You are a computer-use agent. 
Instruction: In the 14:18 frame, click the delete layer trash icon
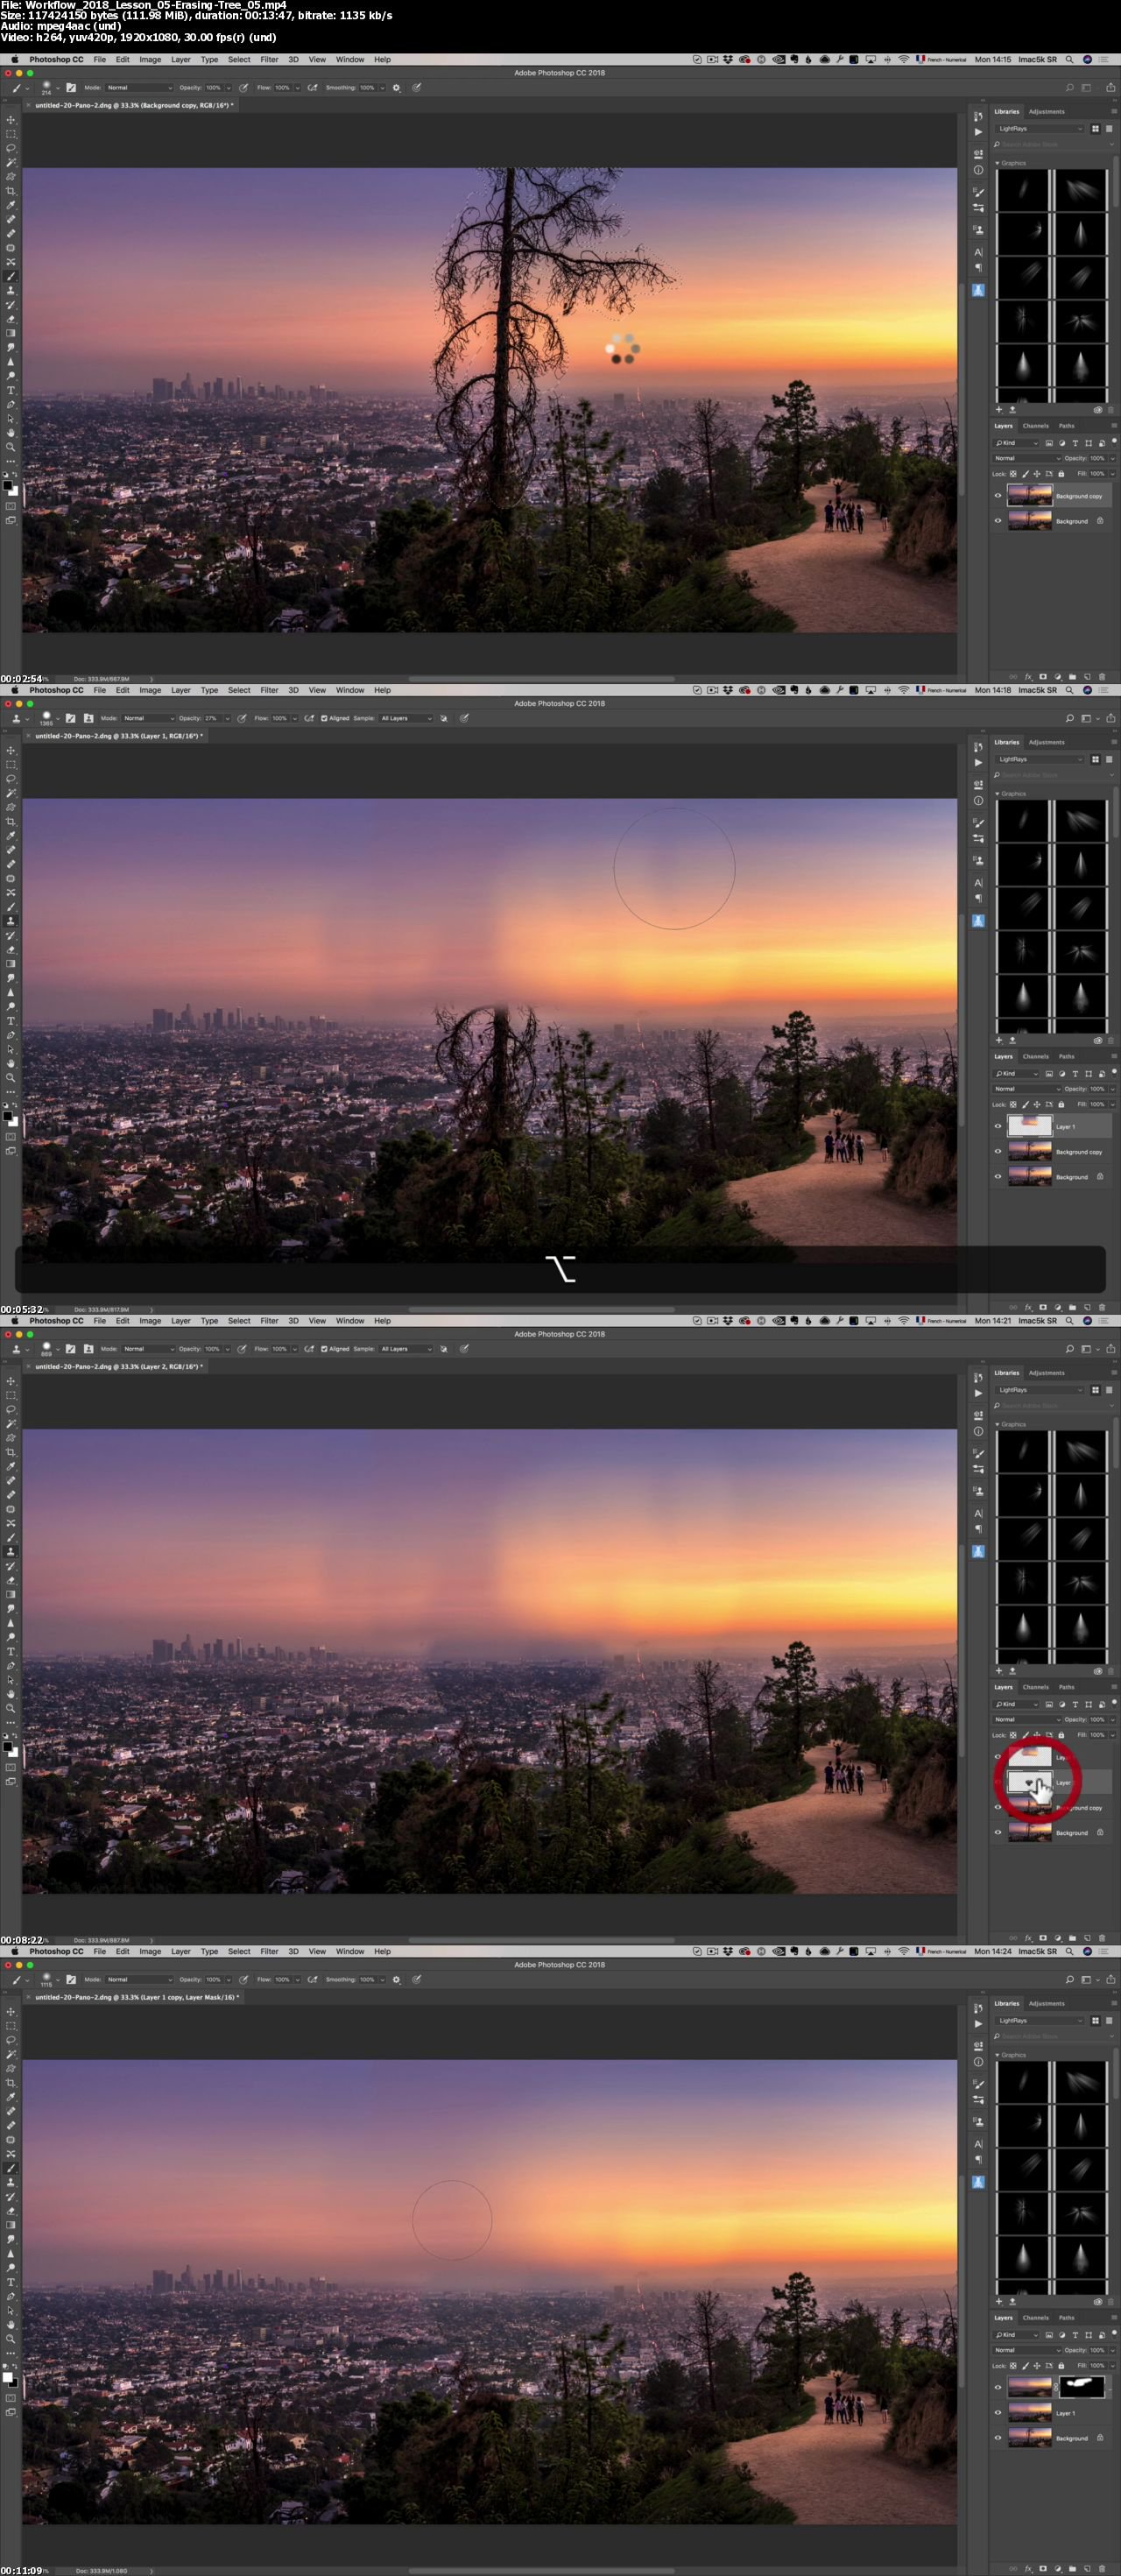click(1102, 1307)
